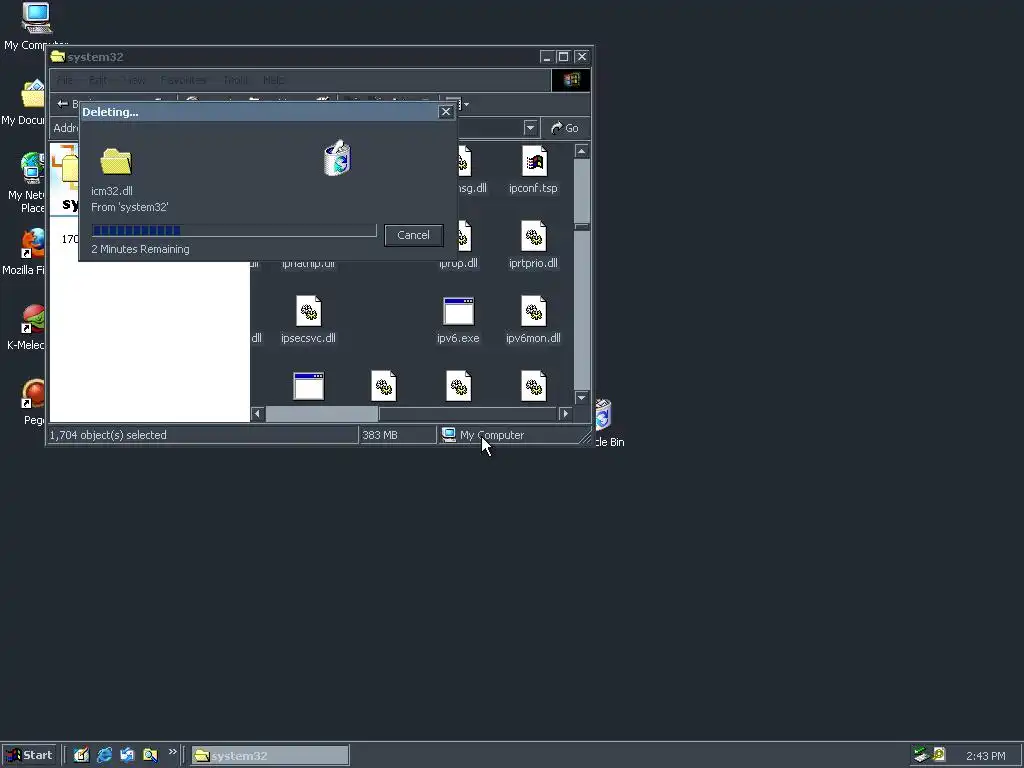Click the 'ipconf.tsp' file name label

(534, 188)
